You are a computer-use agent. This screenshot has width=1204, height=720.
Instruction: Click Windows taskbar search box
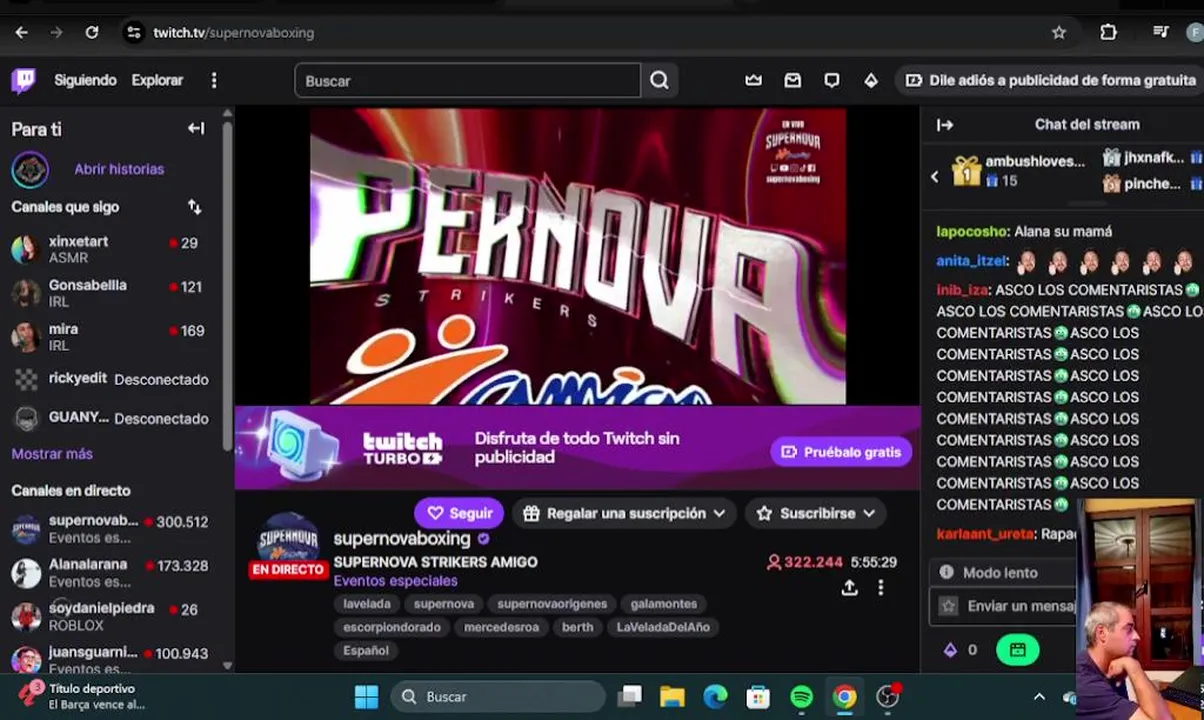coord(498,697)
